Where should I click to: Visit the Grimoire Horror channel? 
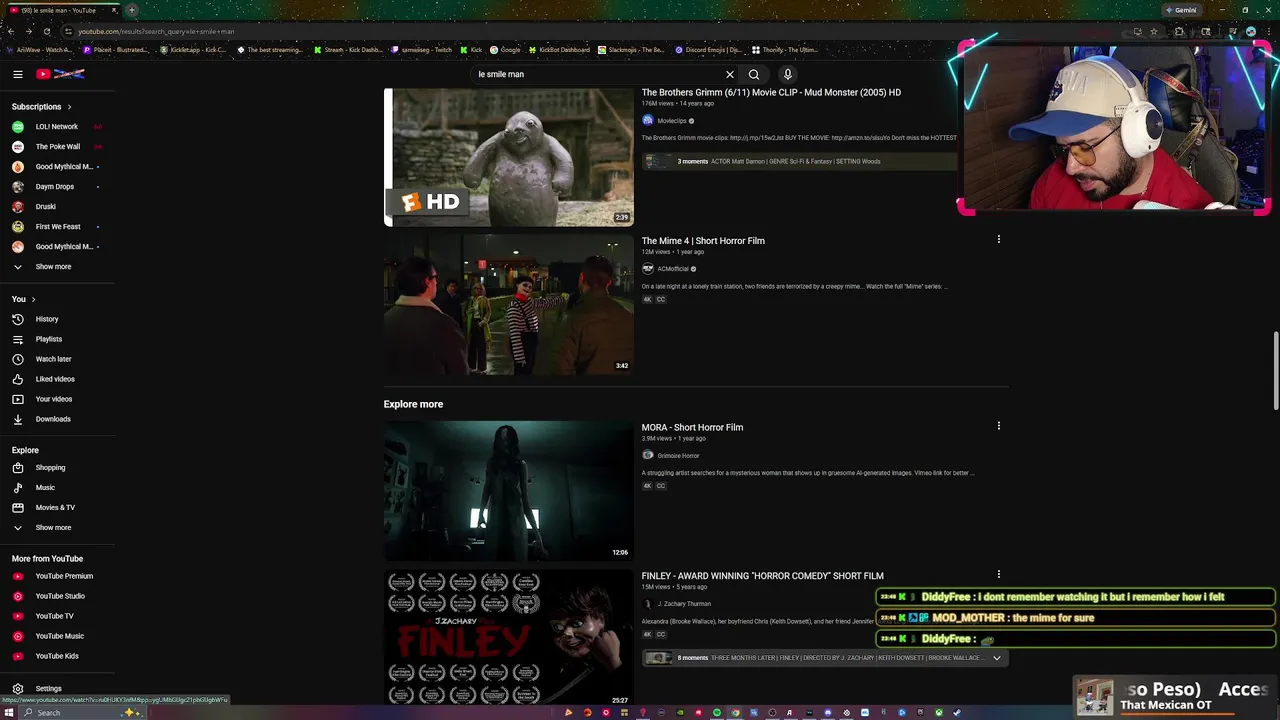click(678, 456)
